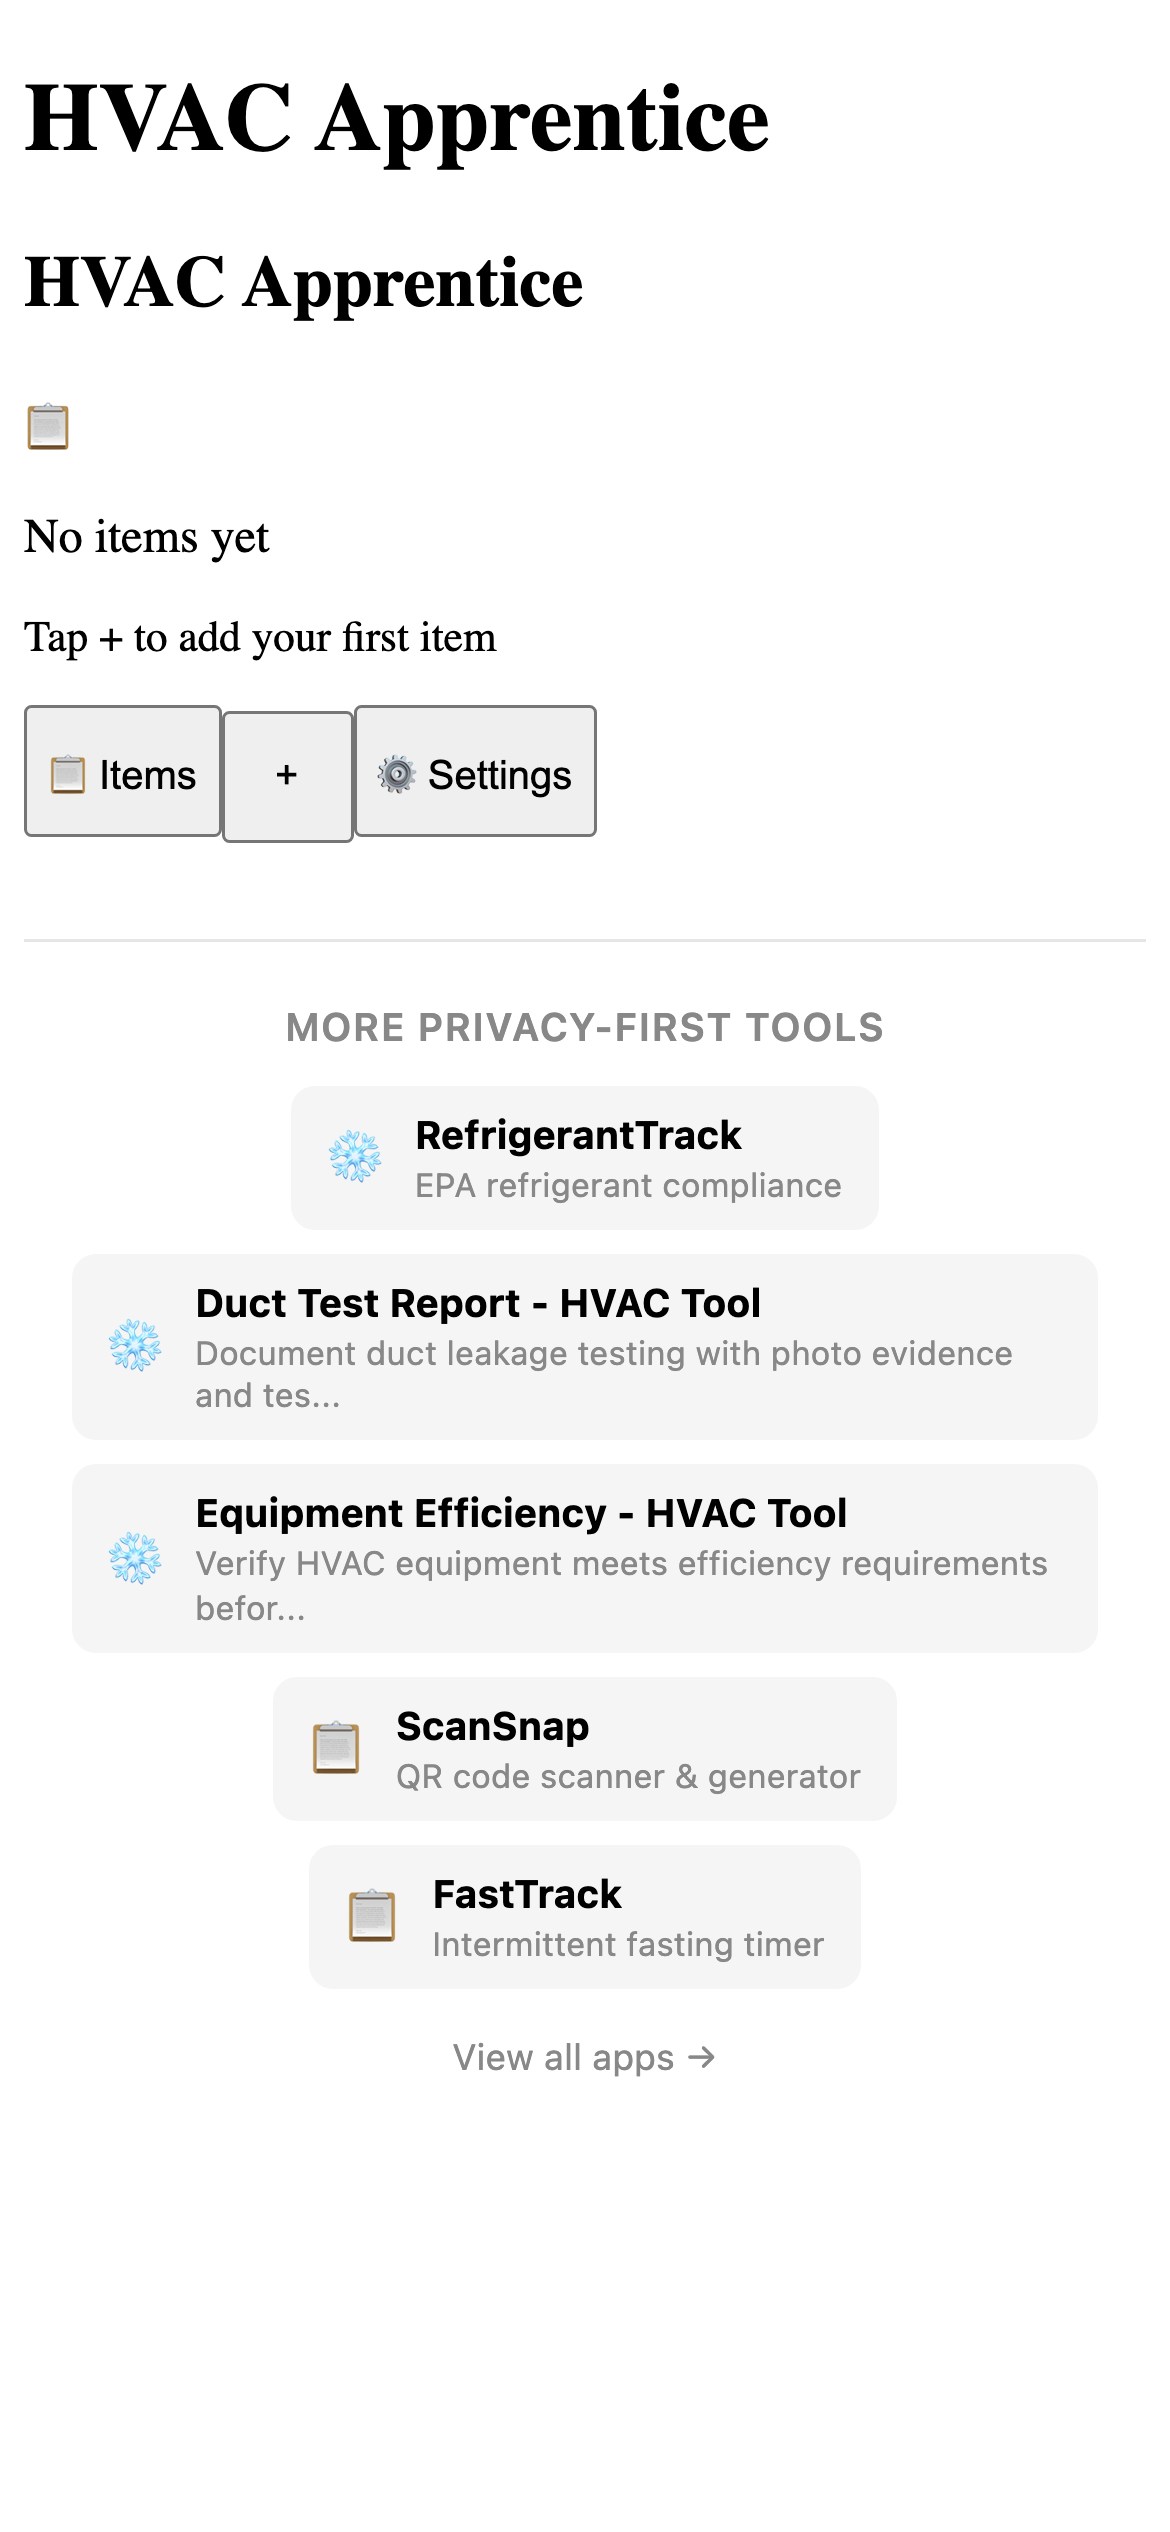Select the clipboard icon beside FastTrack

click(371, 1917)
